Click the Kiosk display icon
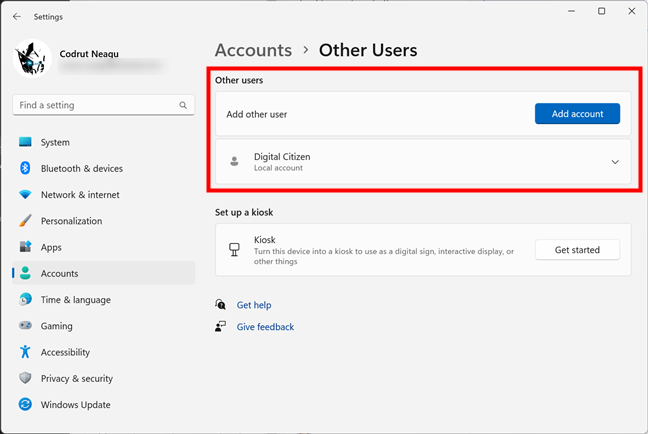The height and width of the screenshot is (434, 648). point(234,250)
